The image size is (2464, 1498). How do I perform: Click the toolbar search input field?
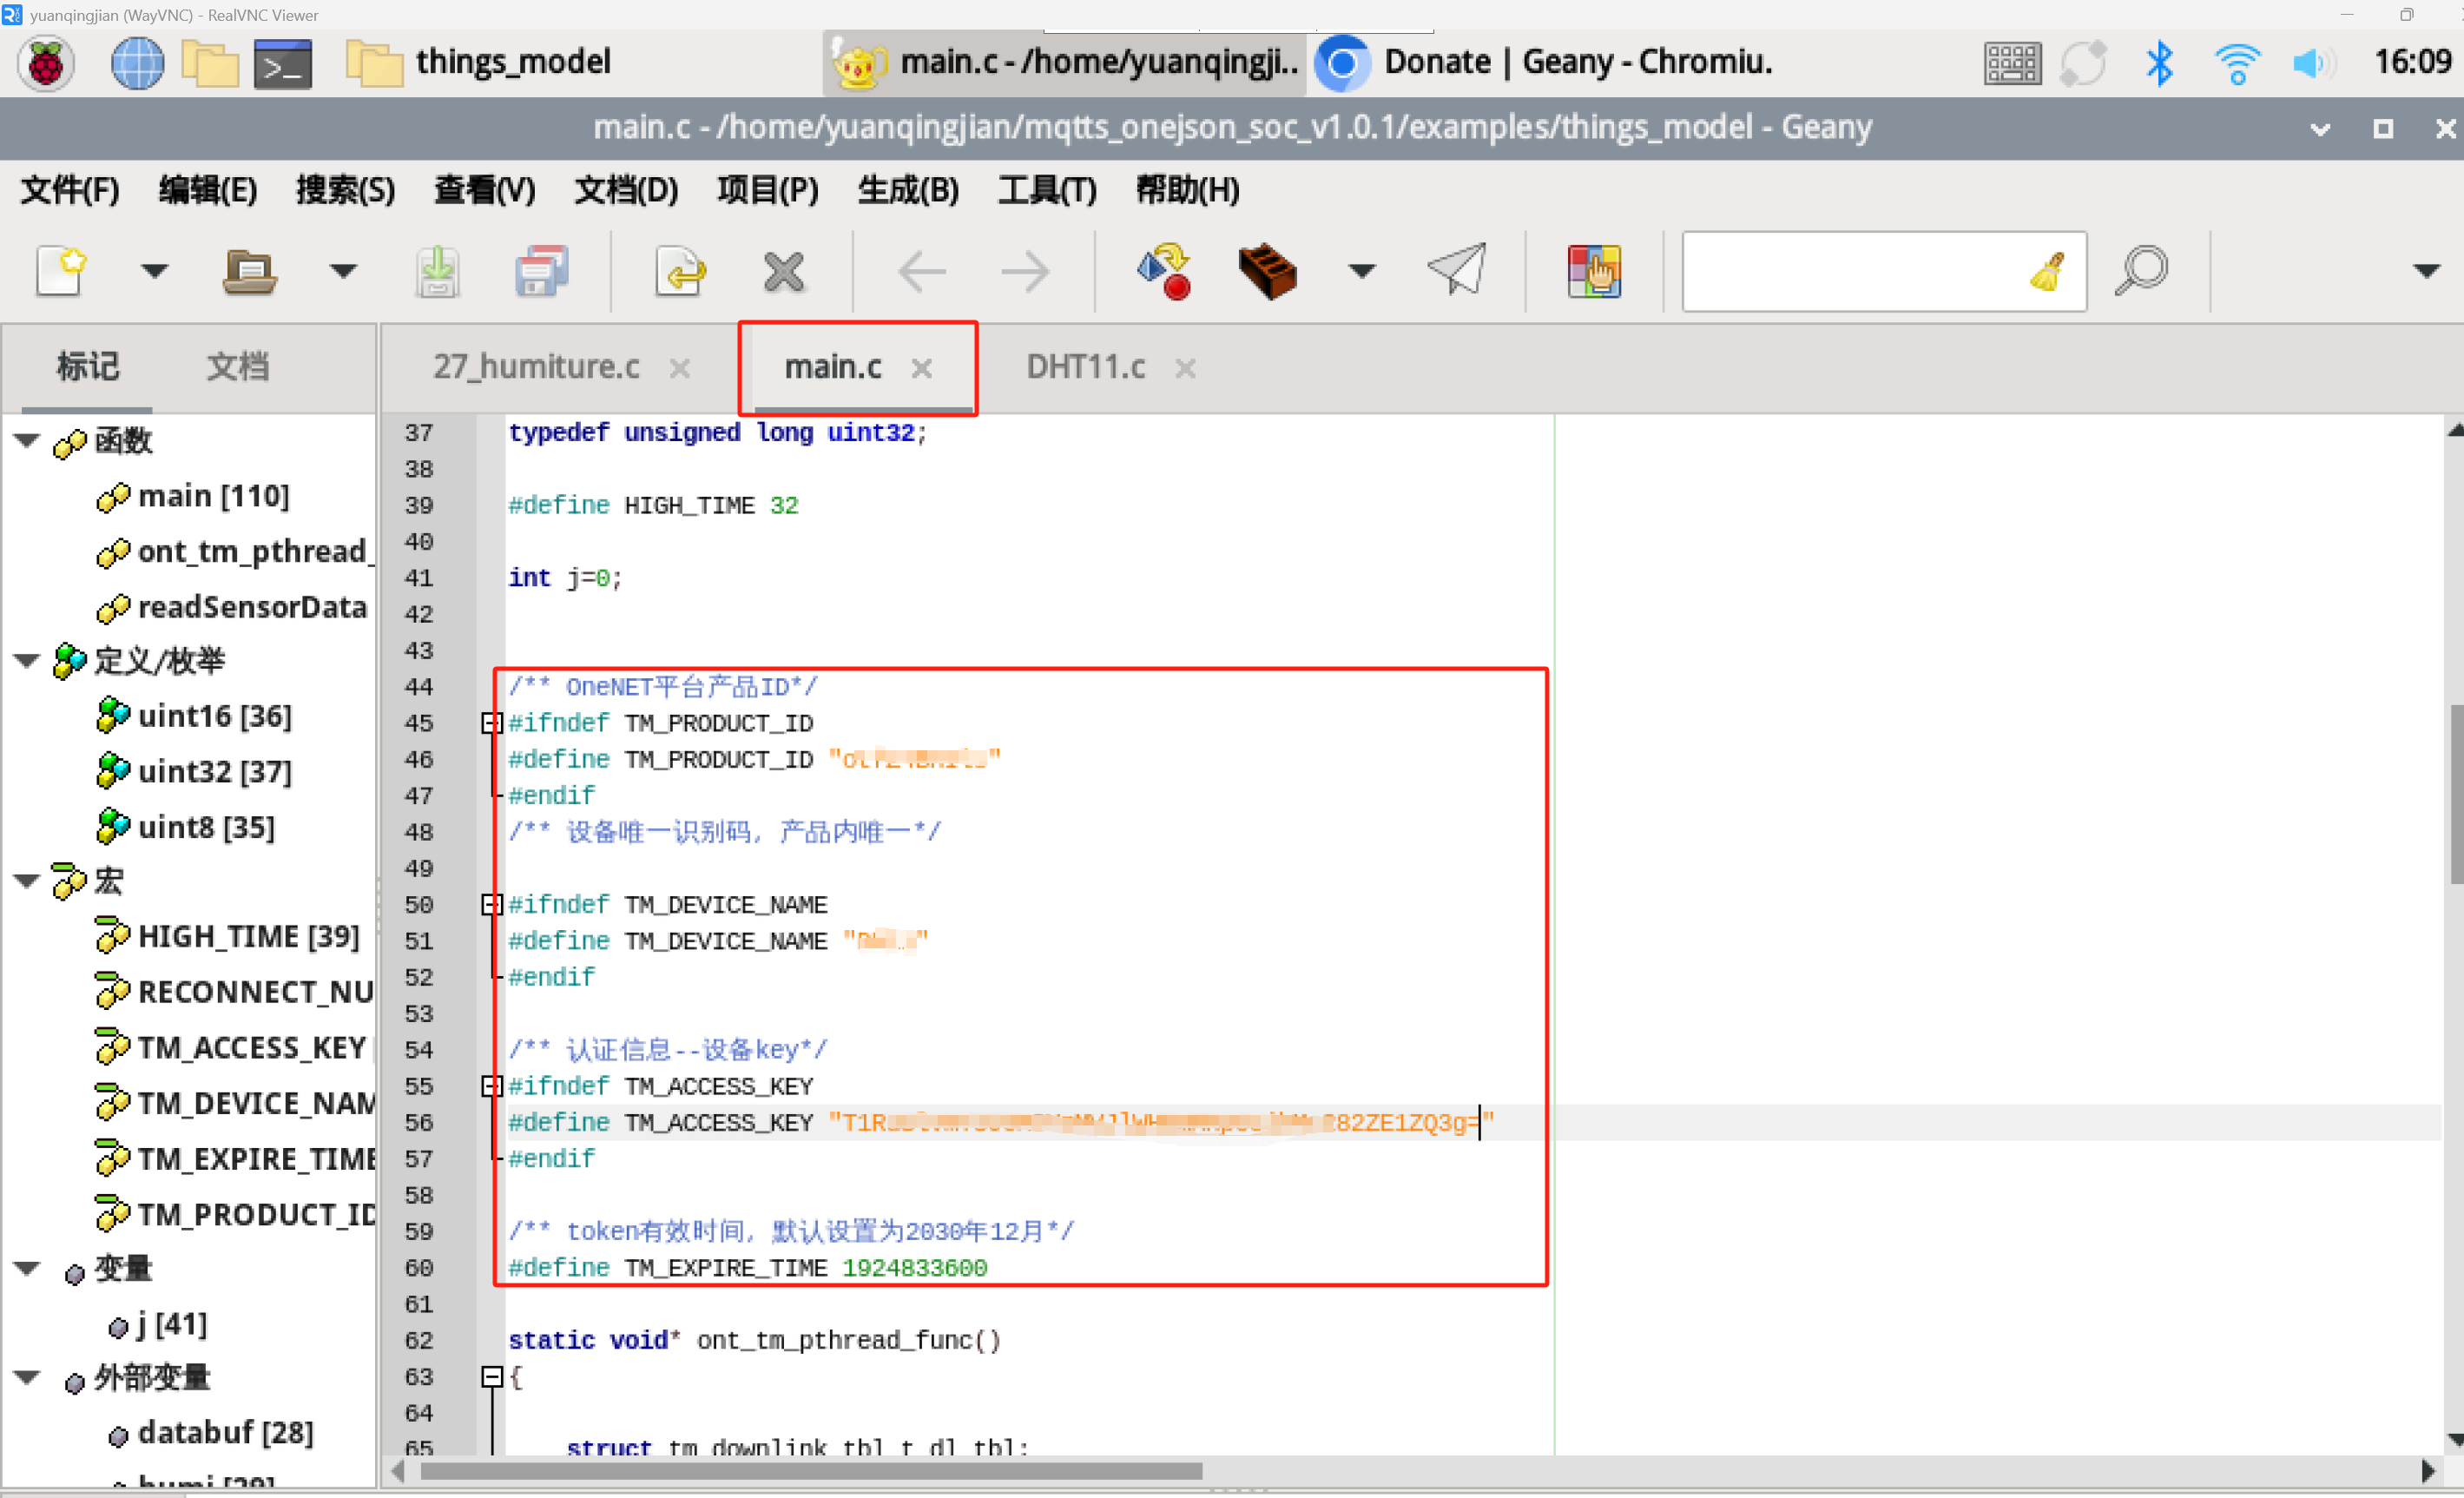(1850, 271)
